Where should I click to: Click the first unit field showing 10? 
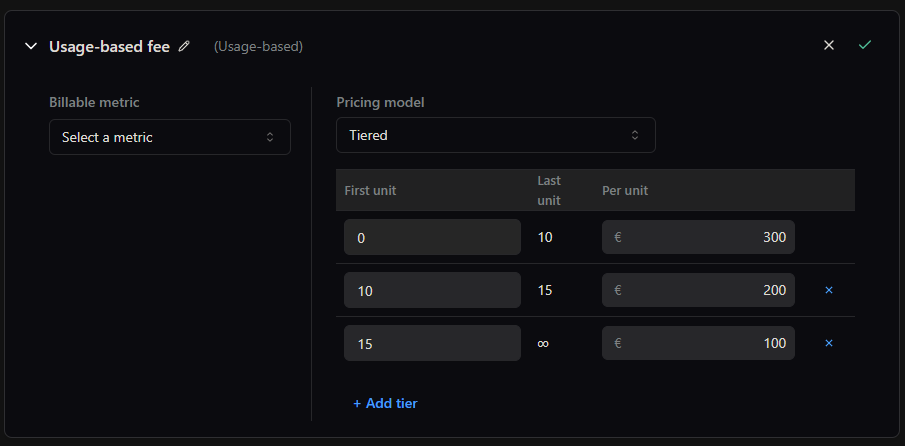coord(432,290)
